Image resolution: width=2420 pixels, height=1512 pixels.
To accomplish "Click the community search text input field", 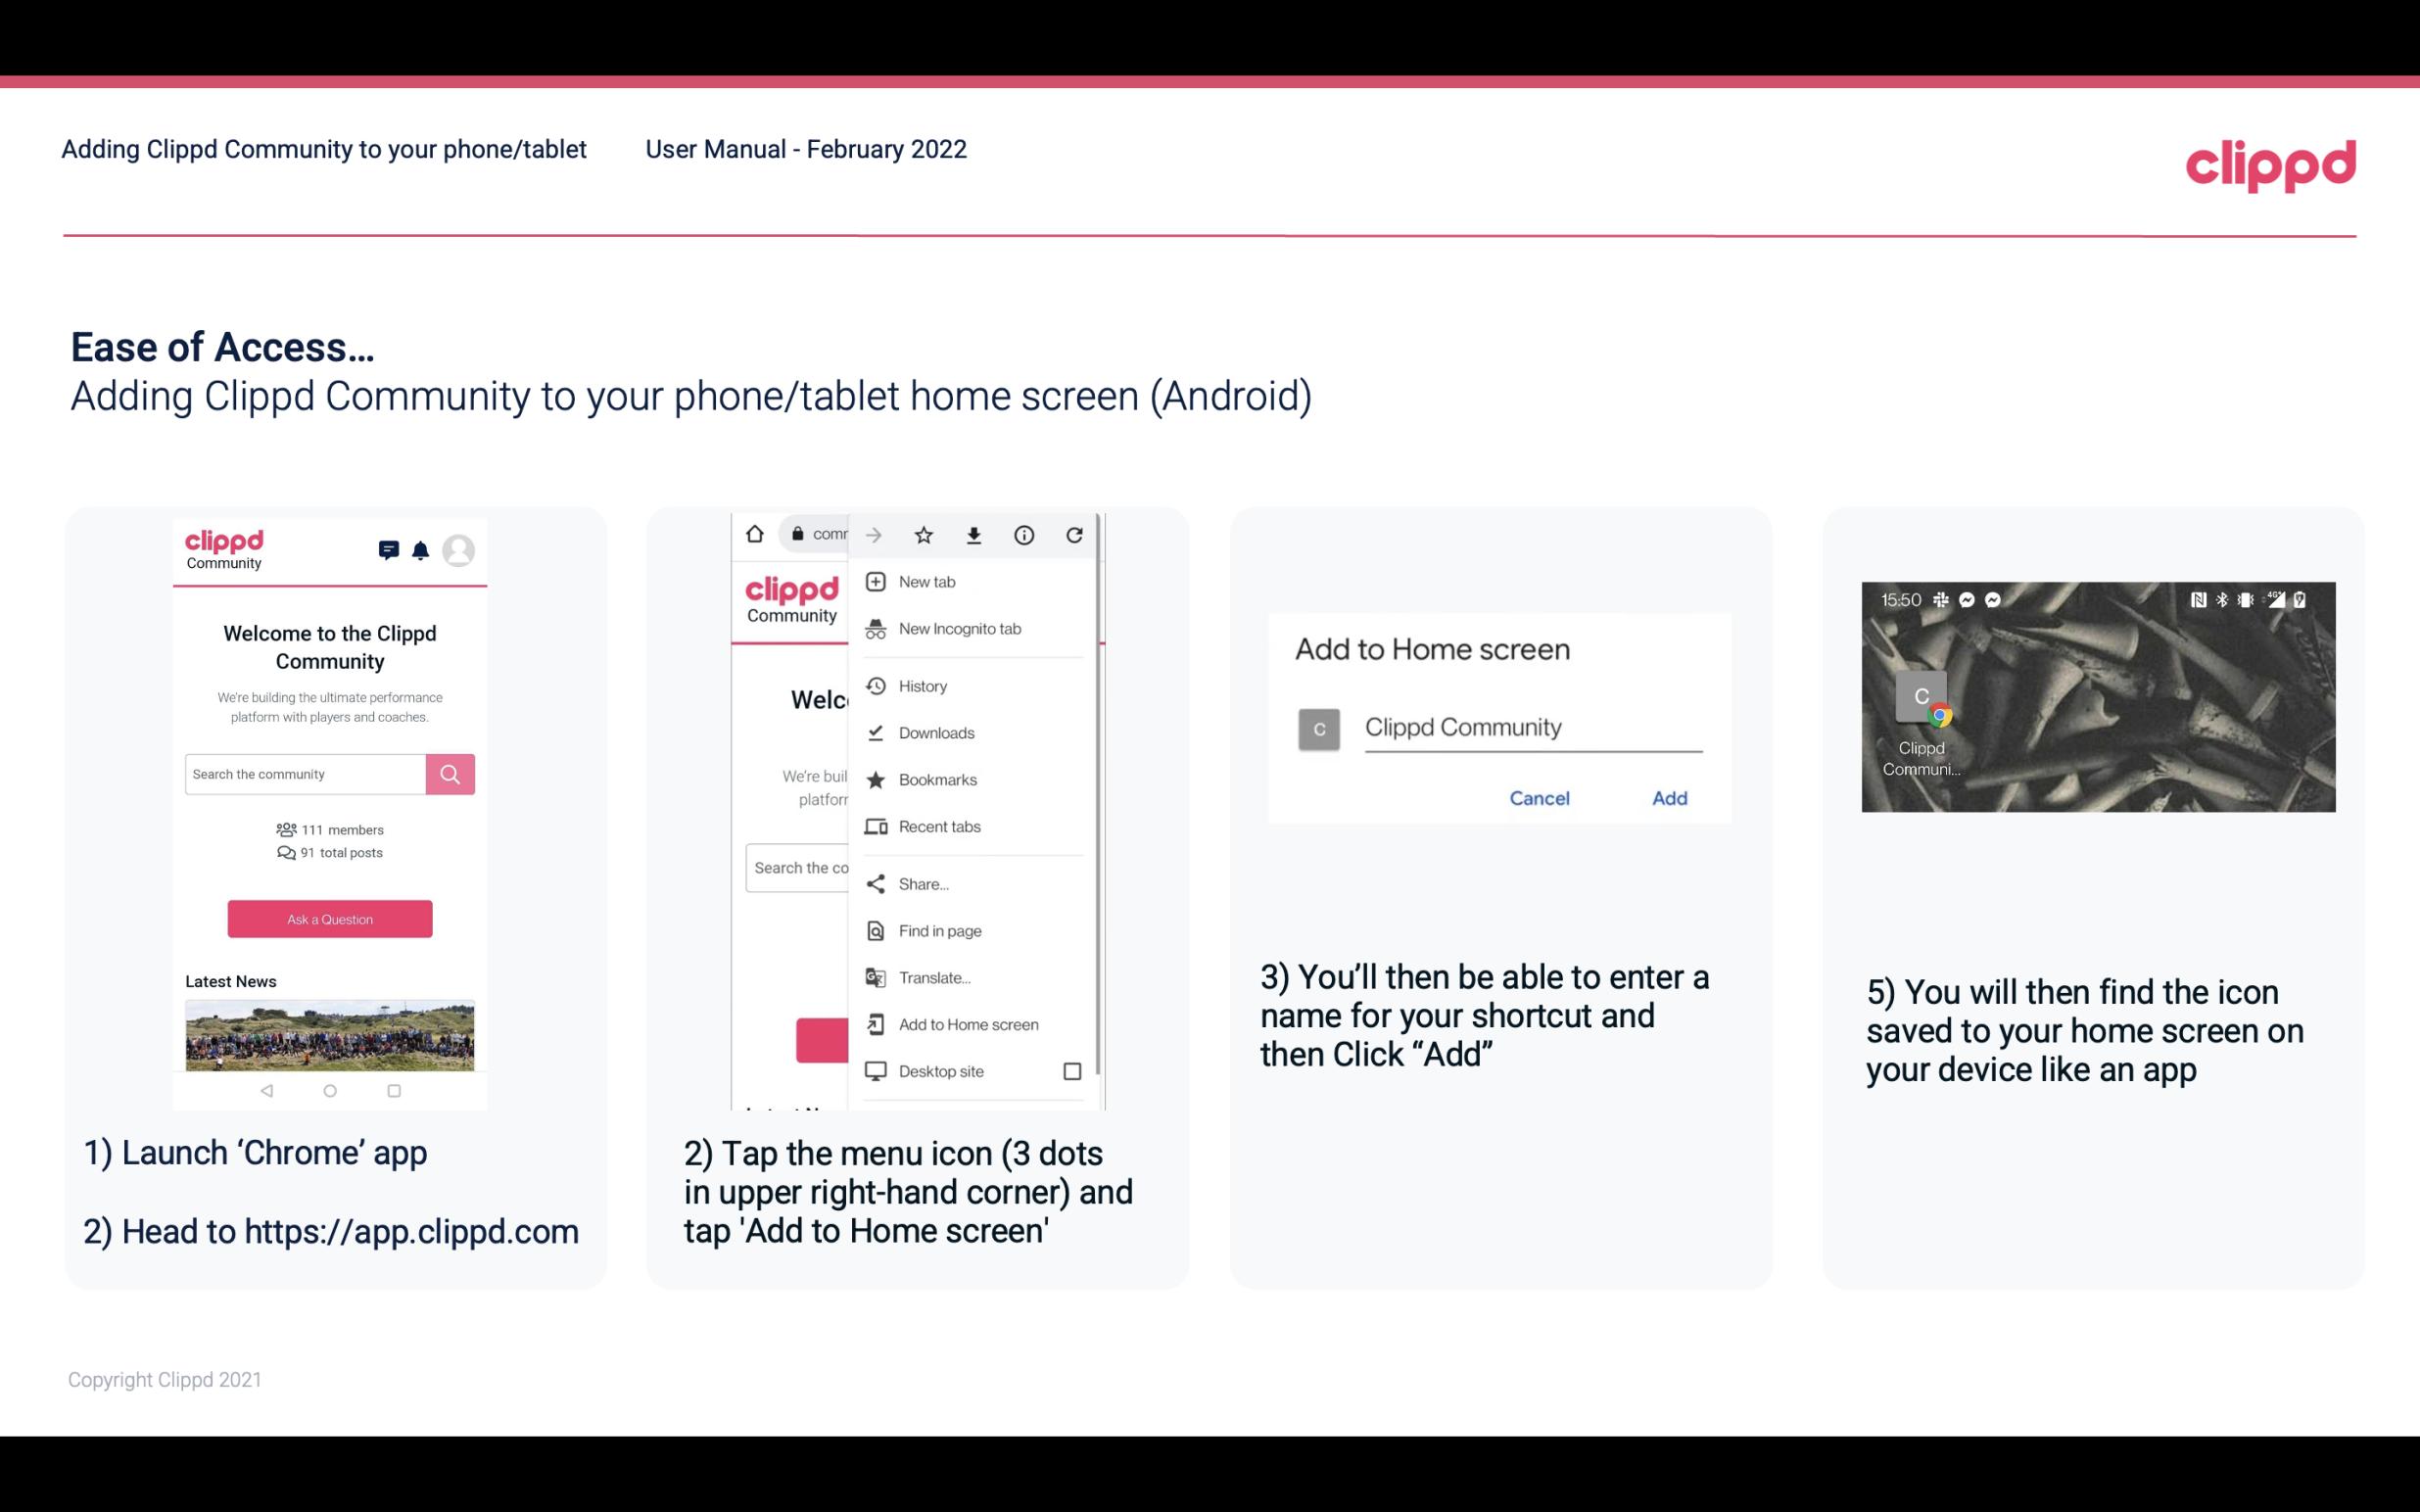I will [x=305, y=772].
